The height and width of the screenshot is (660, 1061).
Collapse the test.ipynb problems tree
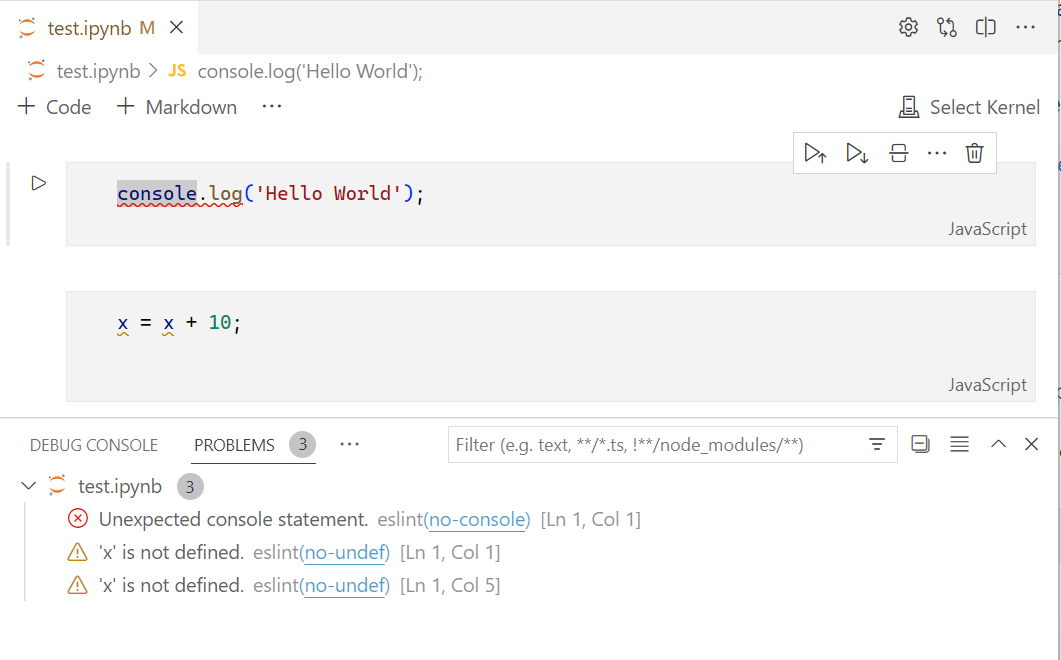(29, 487)
